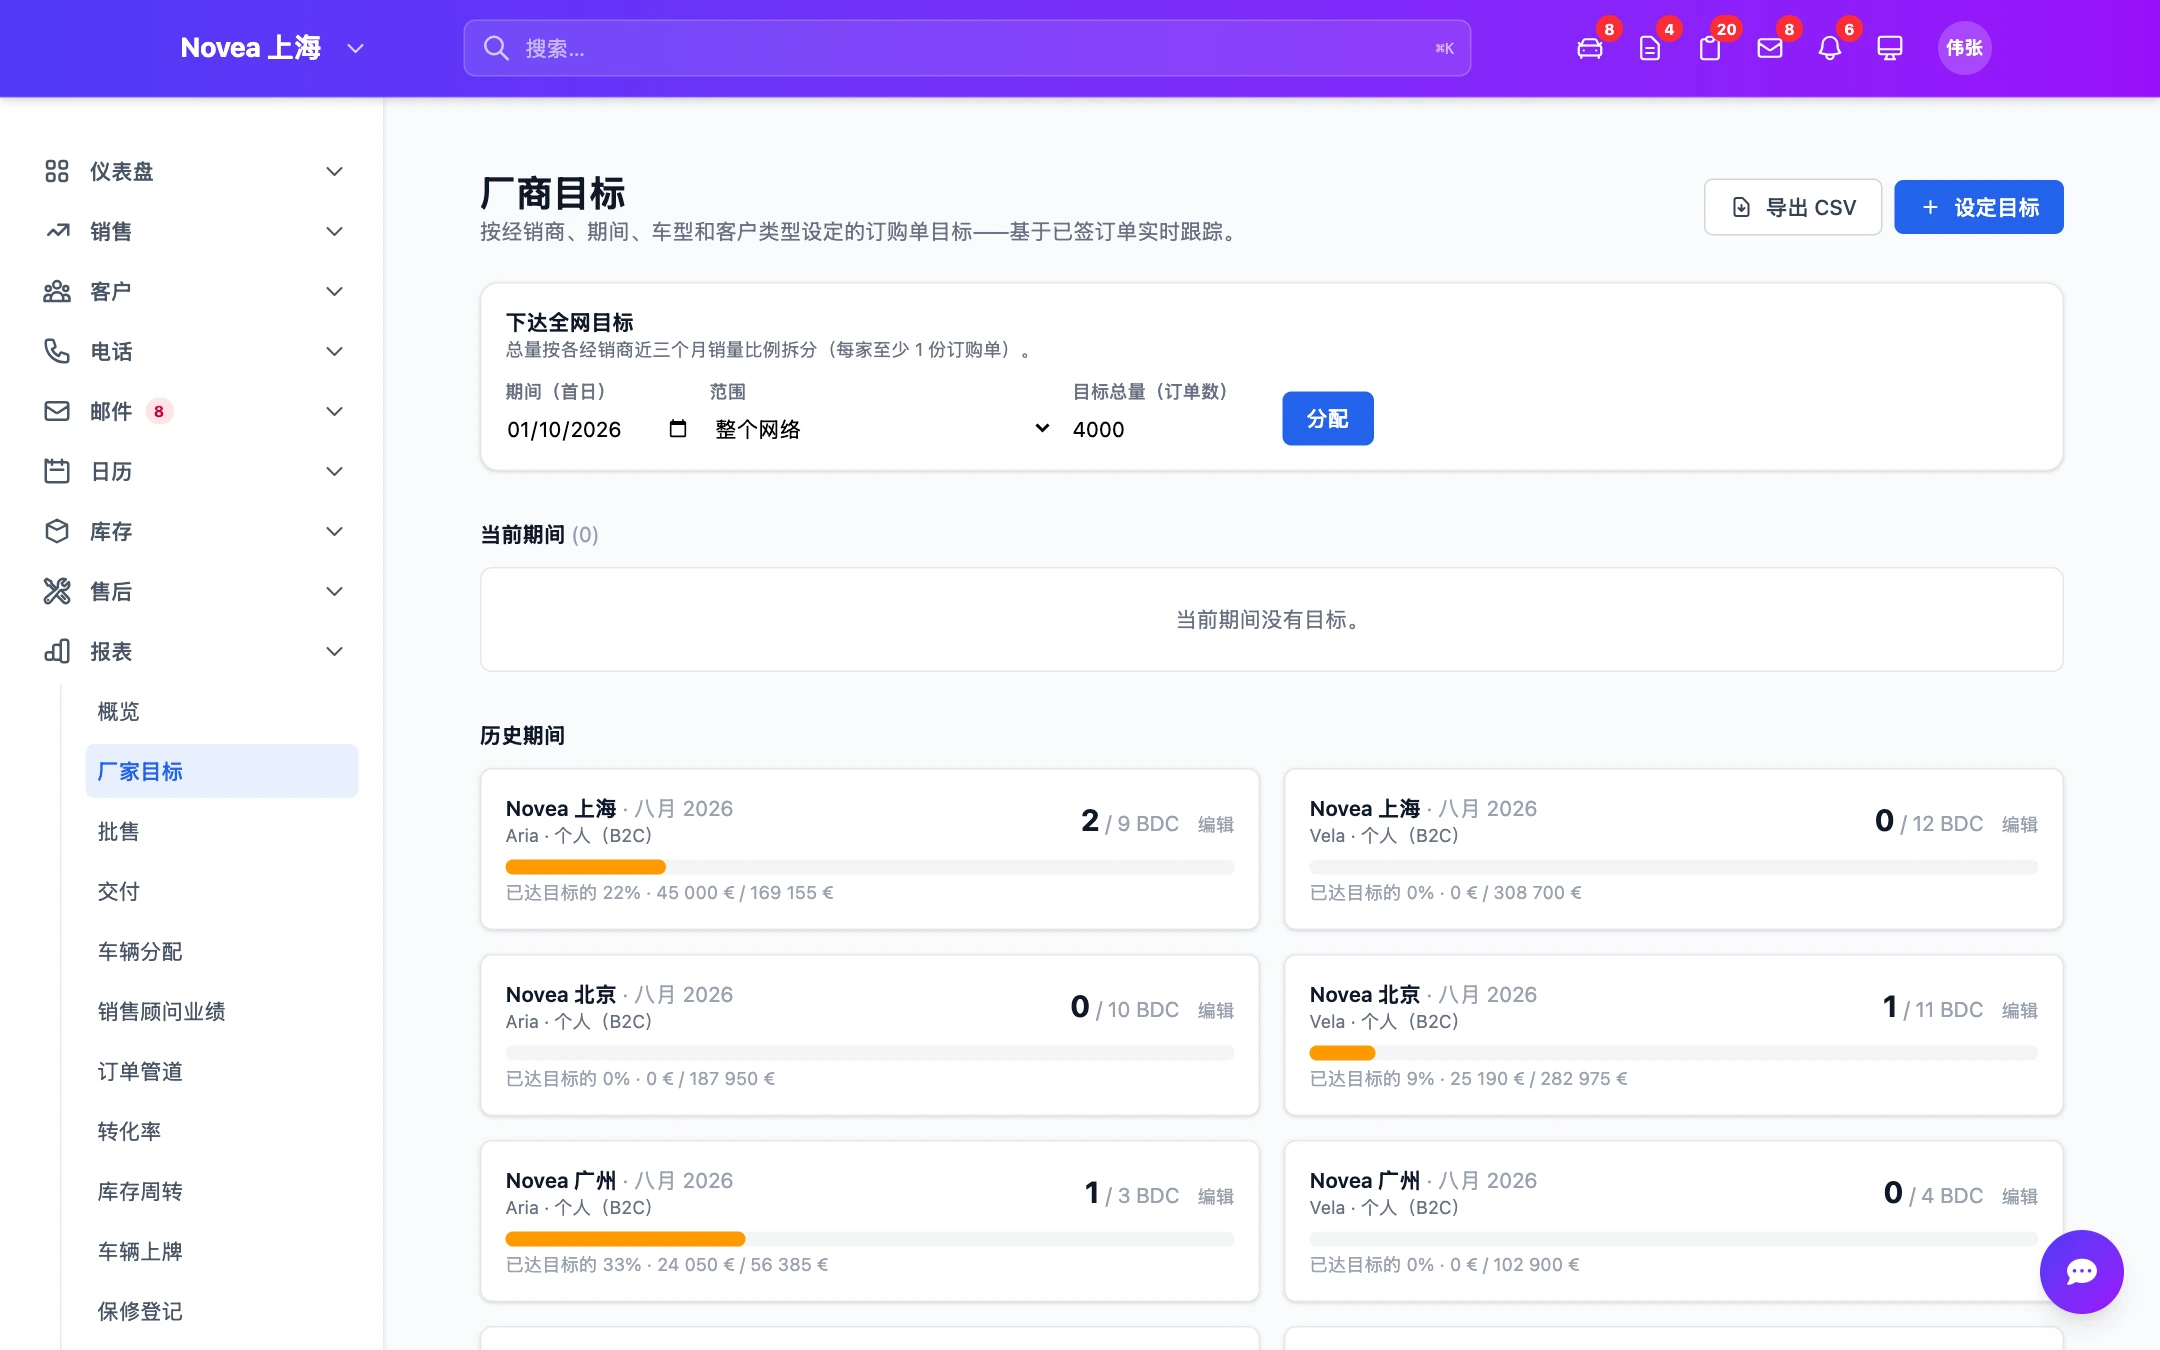
Task: Click the 分配 button
Action: point(1328,418)
